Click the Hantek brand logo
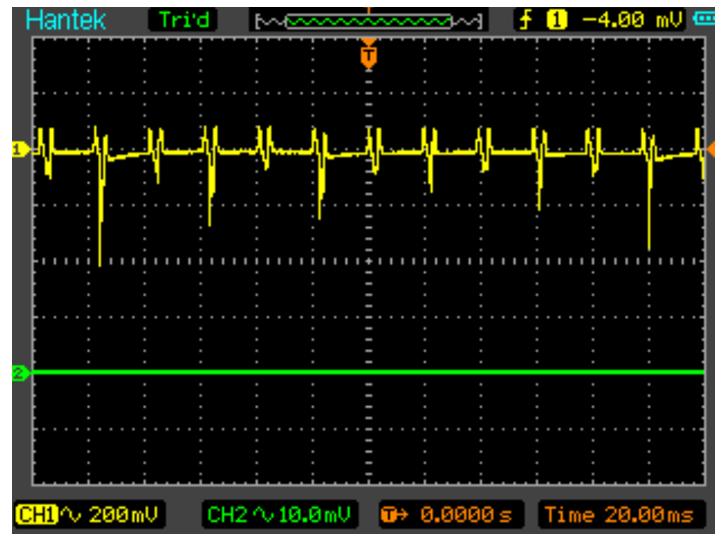Screen dimensions: 724x542 (65, 20)
